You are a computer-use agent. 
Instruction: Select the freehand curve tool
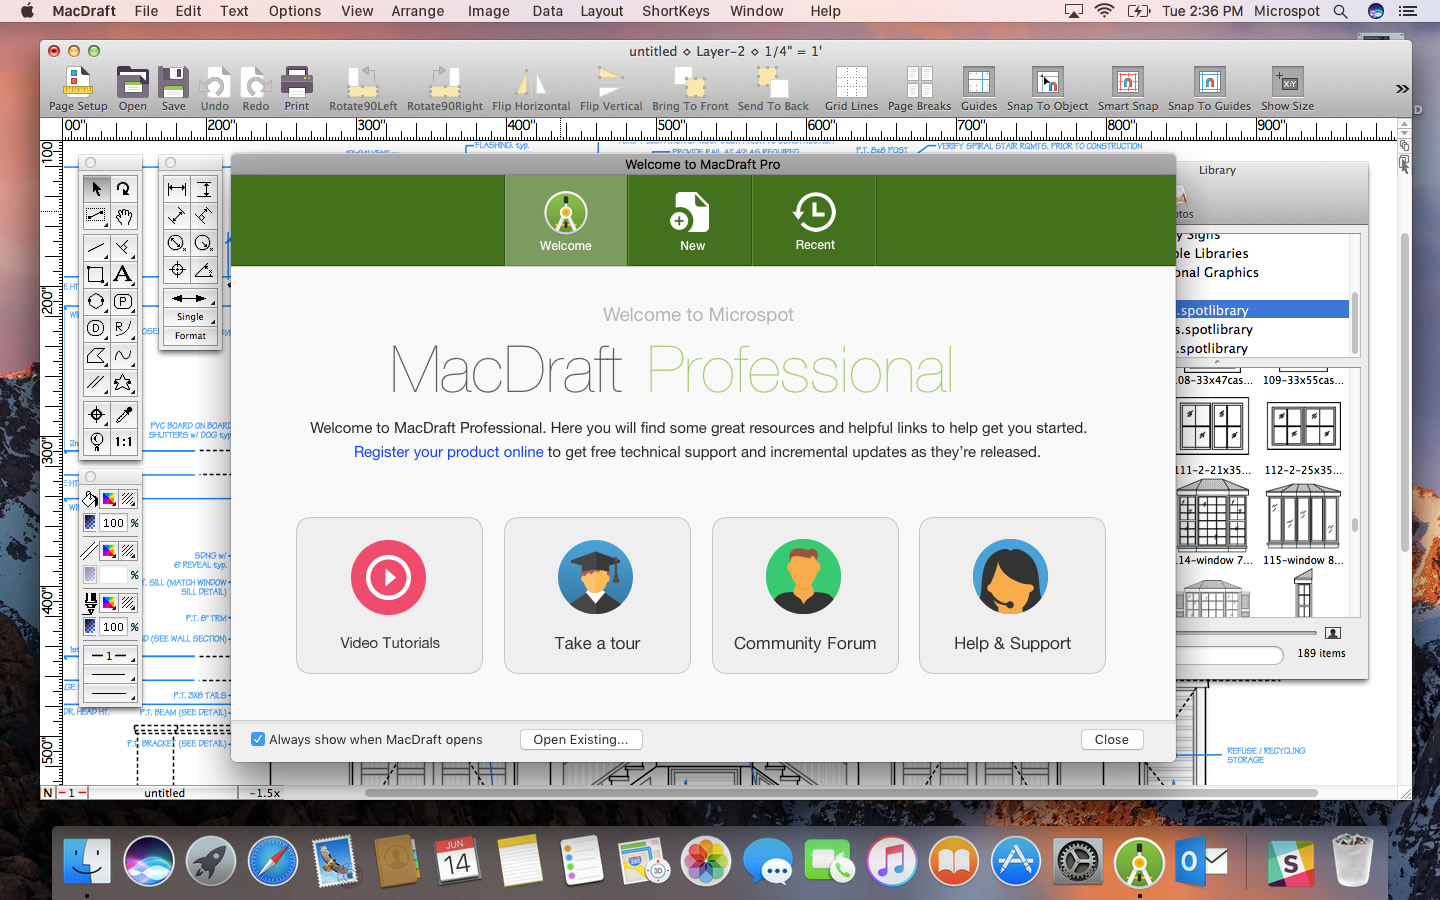(123, 355)
